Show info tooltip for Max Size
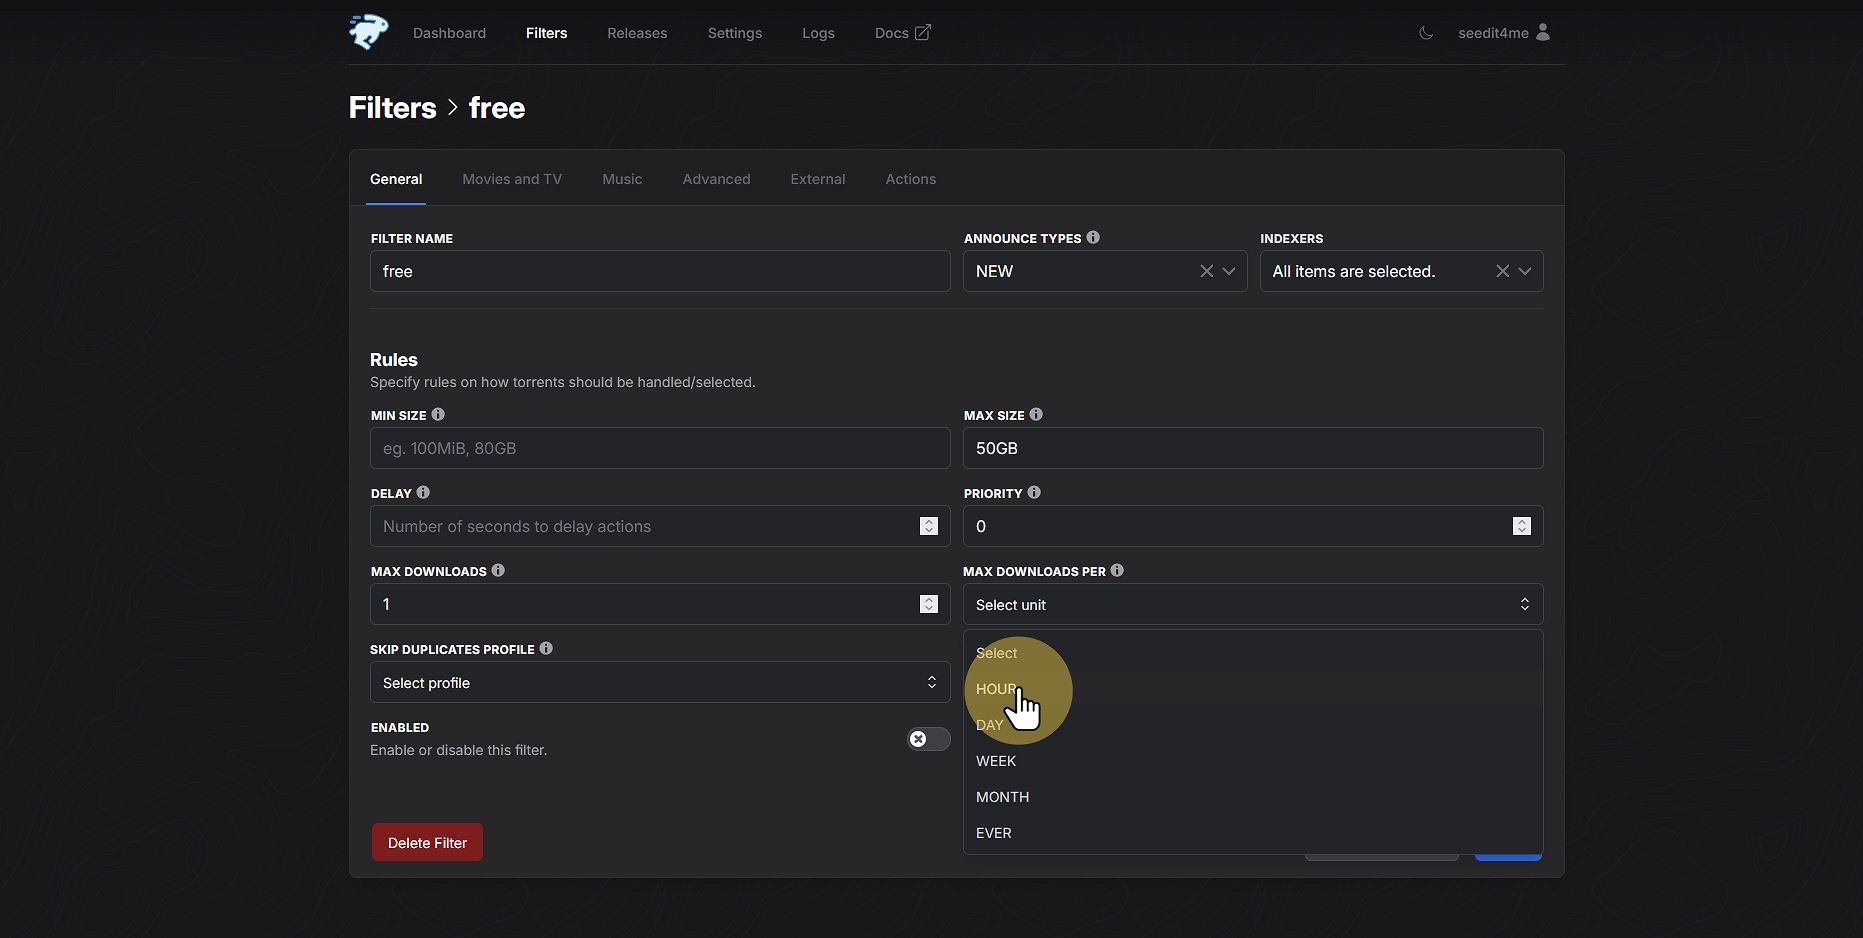 1036,414
